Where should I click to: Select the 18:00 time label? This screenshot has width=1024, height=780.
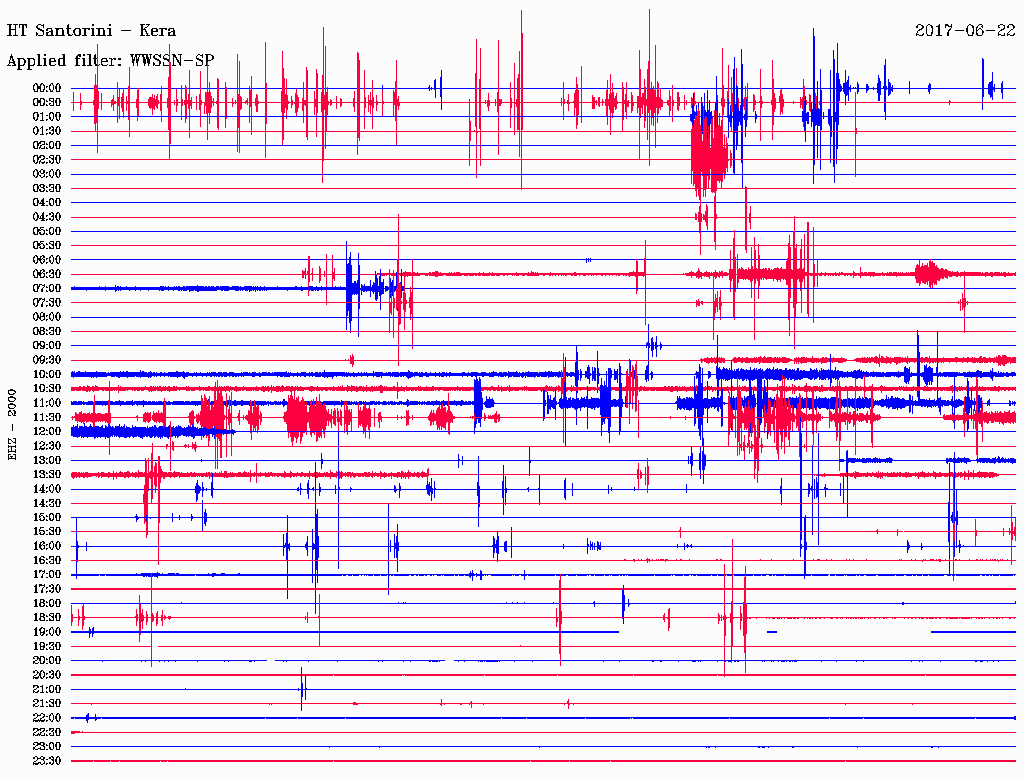coord(47,604)
